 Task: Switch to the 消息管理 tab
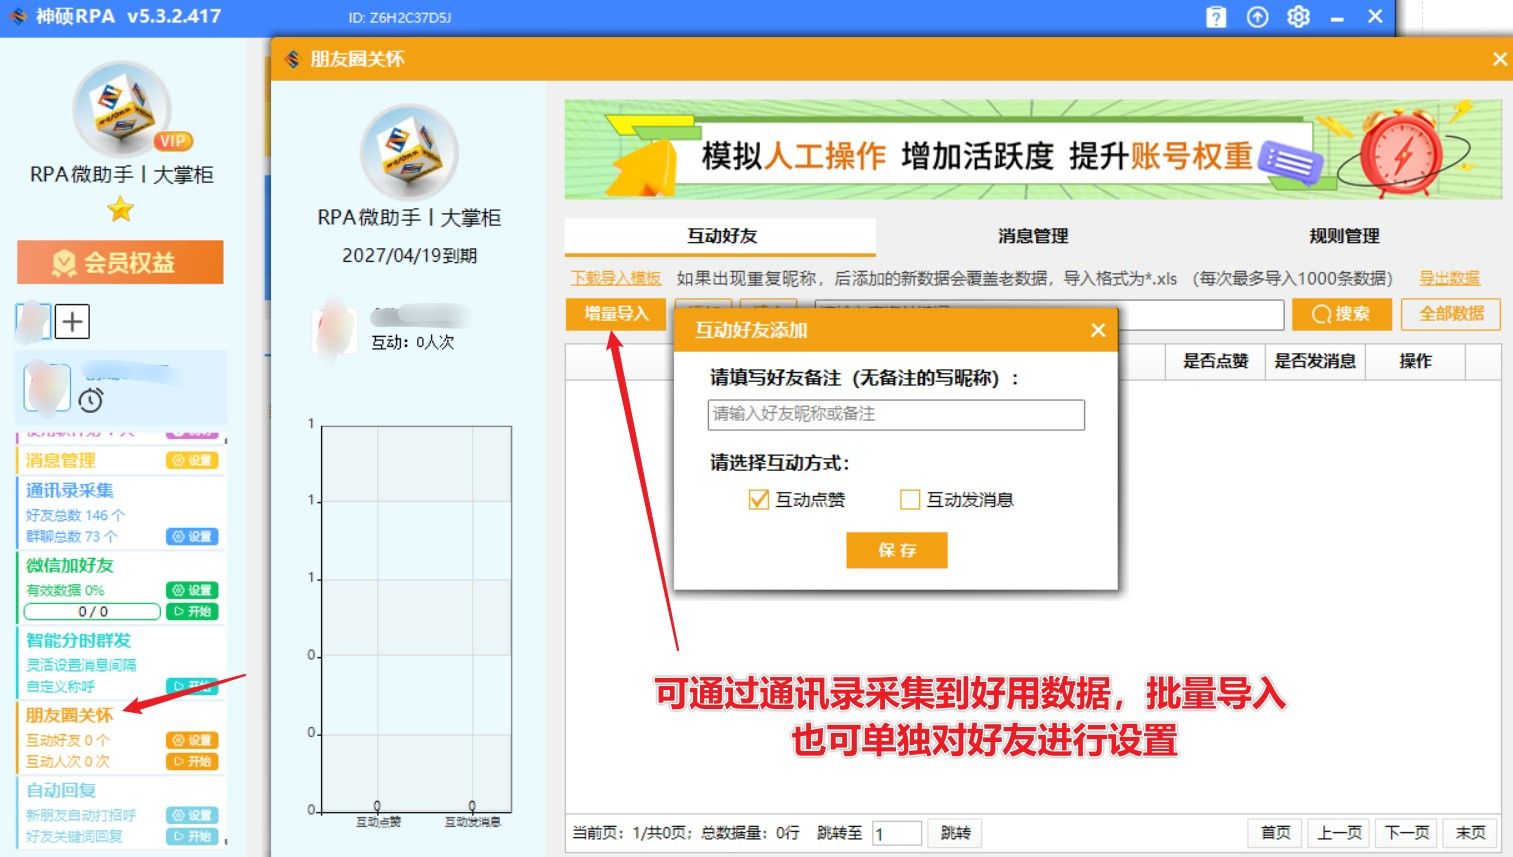click(1032, 236)
